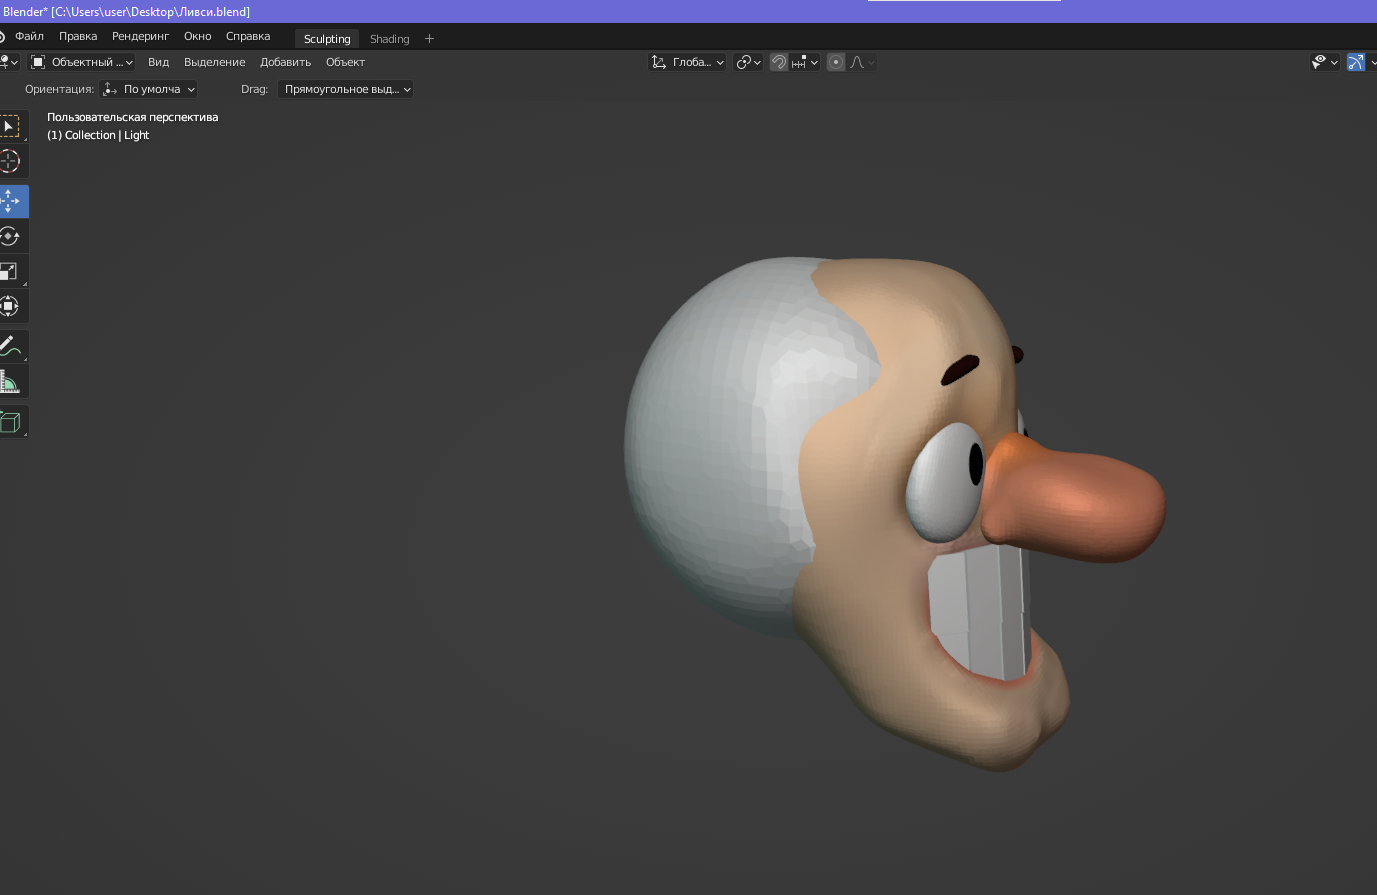Open the Объект viewport menu

pos(345,62)
